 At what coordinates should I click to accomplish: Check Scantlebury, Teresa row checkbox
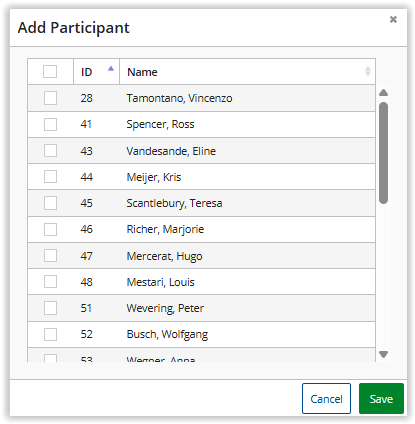coord(50,203)
